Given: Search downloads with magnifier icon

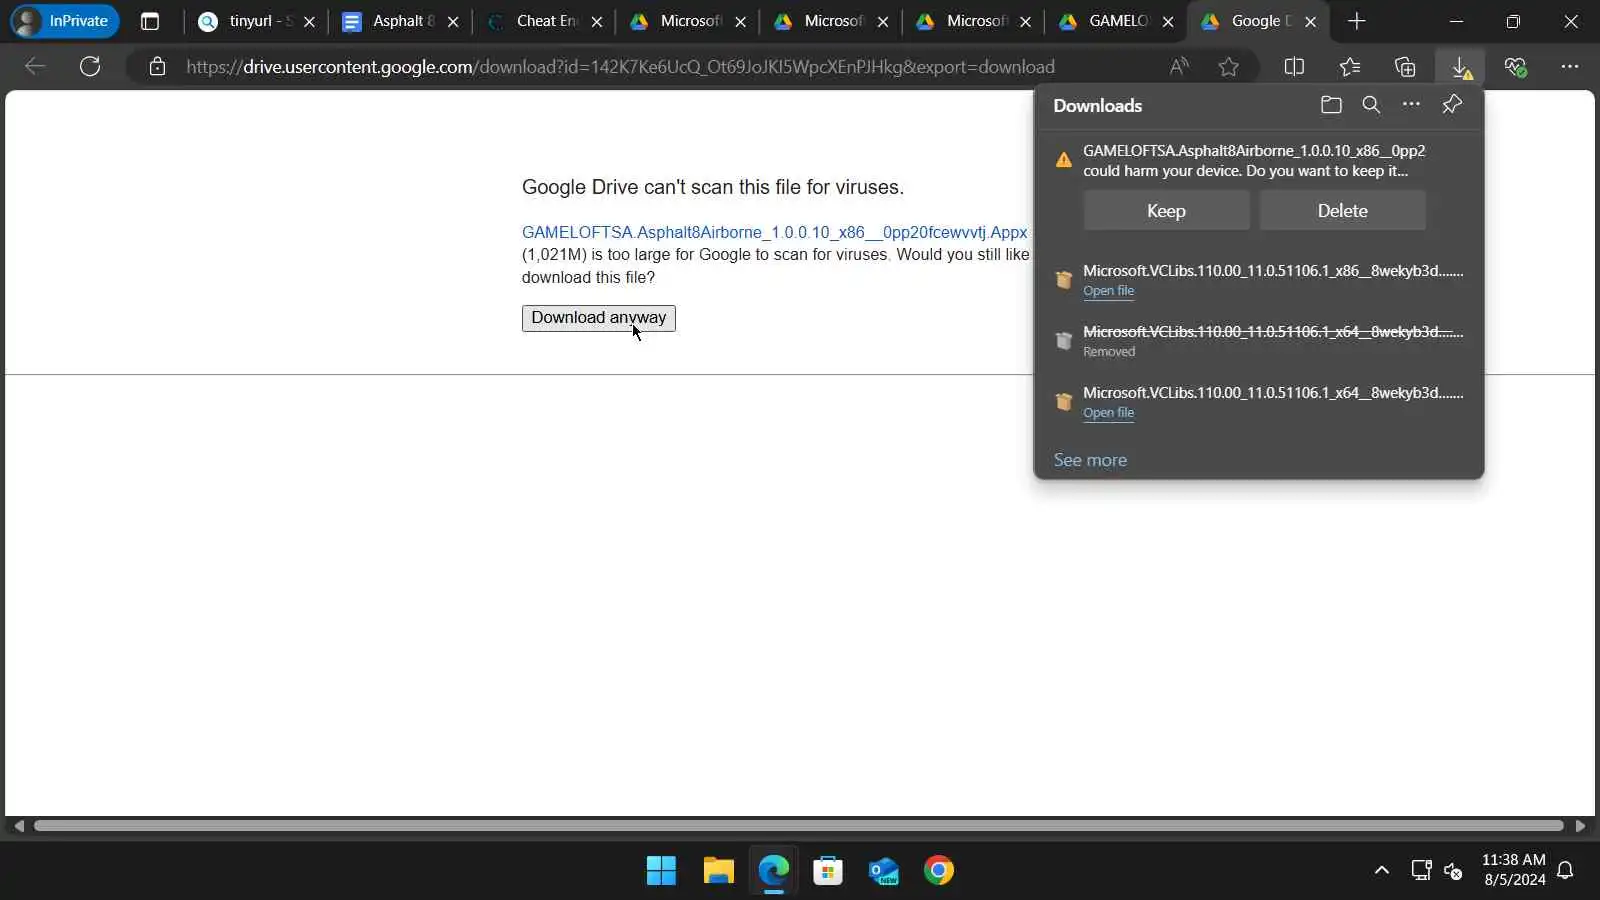Looking at the screenshot, I should (1371, 105).
